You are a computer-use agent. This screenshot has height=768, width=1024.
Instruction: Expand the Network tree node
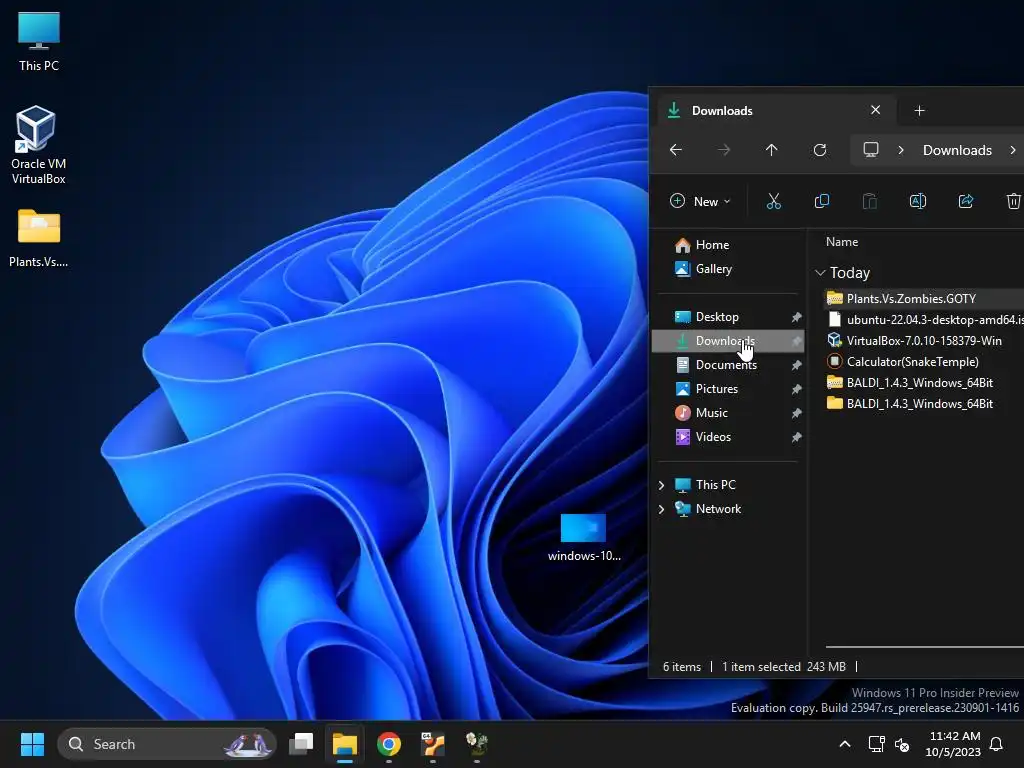pos(661,509)
